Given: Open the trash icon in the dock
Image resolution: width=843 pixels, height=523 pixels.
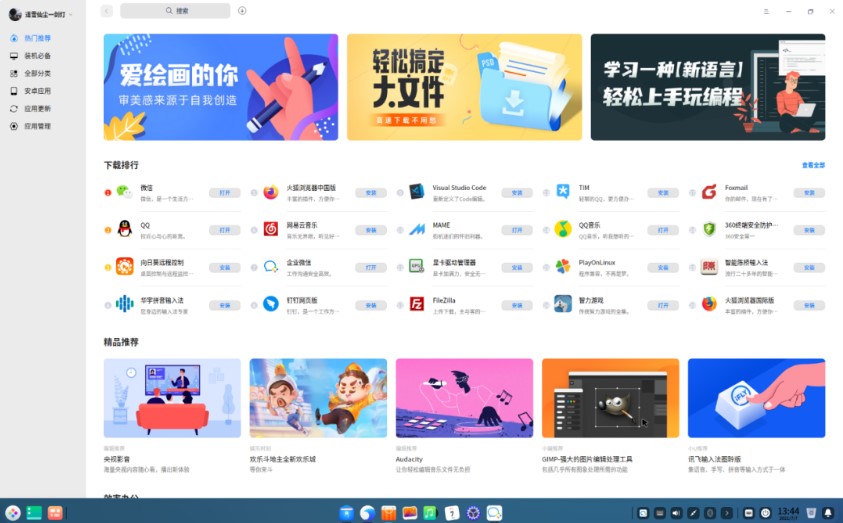Looking at the screenshot, I should 811,513.
